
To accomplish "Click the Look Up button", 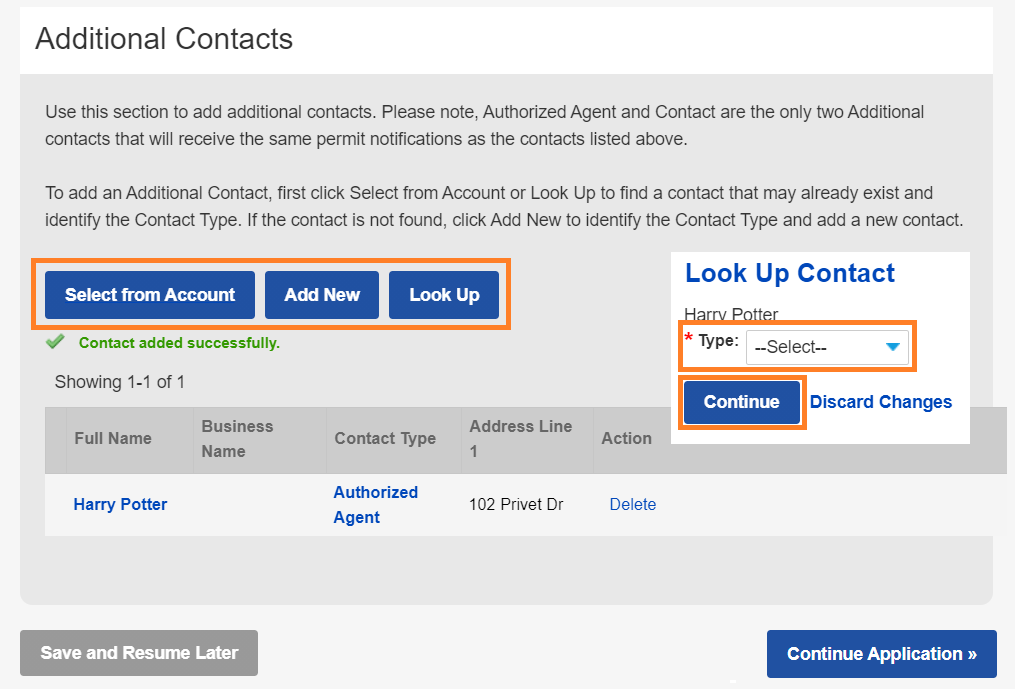I will pos(444,295).
